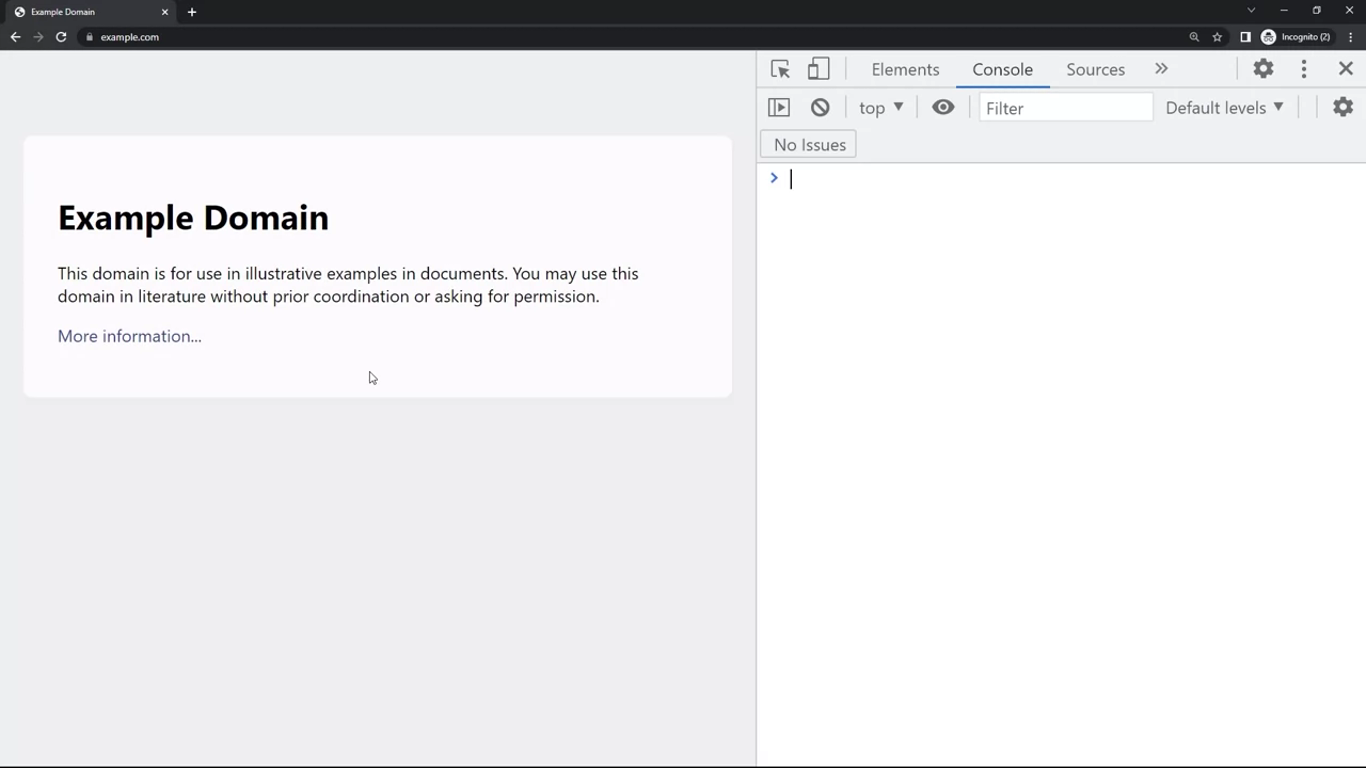Expand the top JavaScript context dropdown
Screen dimensions: 1366x768
coord(881,108)
